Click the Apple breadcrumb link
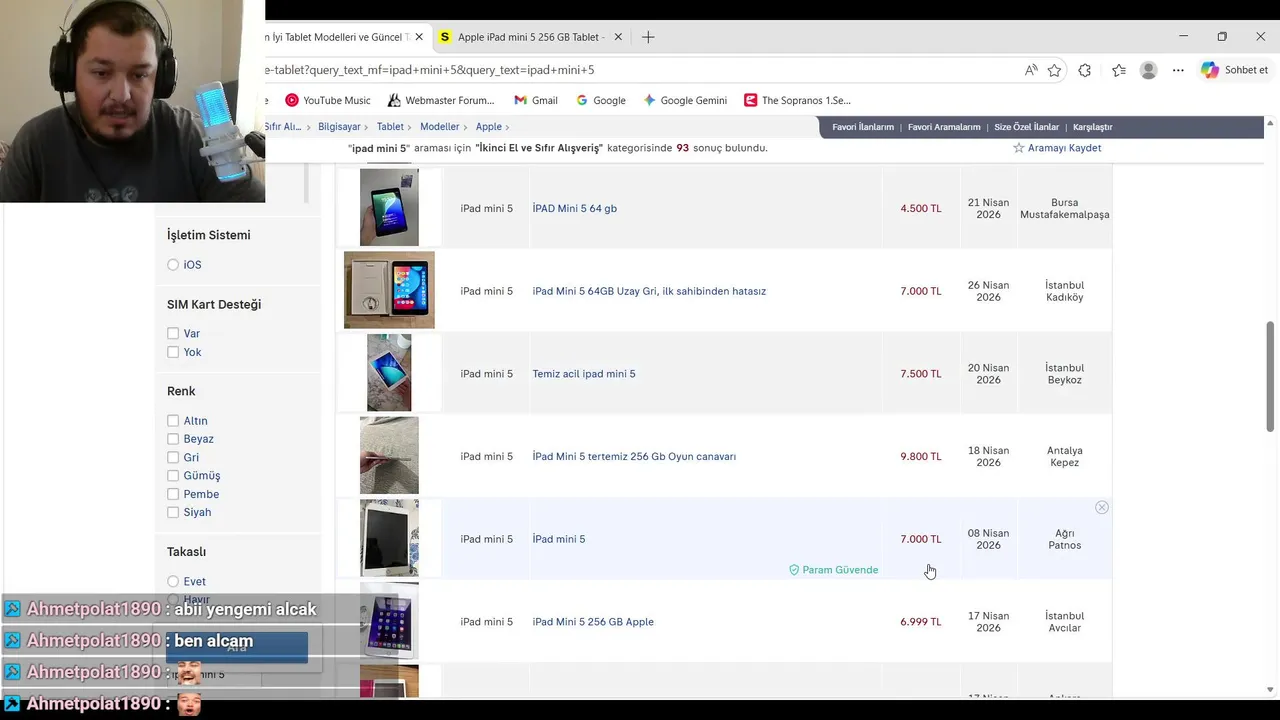Image resolution: width=1280 pixels, height=720 pixels. point(489,127)
